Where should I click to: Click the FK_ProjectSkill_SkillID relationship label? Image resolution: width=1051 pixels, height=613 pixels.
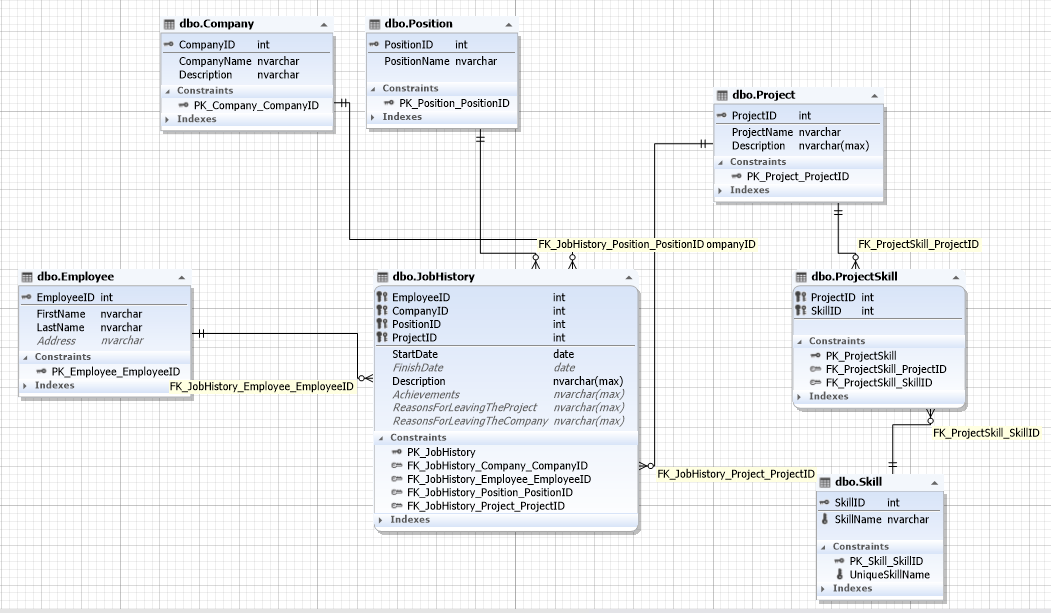pos(986,433)
